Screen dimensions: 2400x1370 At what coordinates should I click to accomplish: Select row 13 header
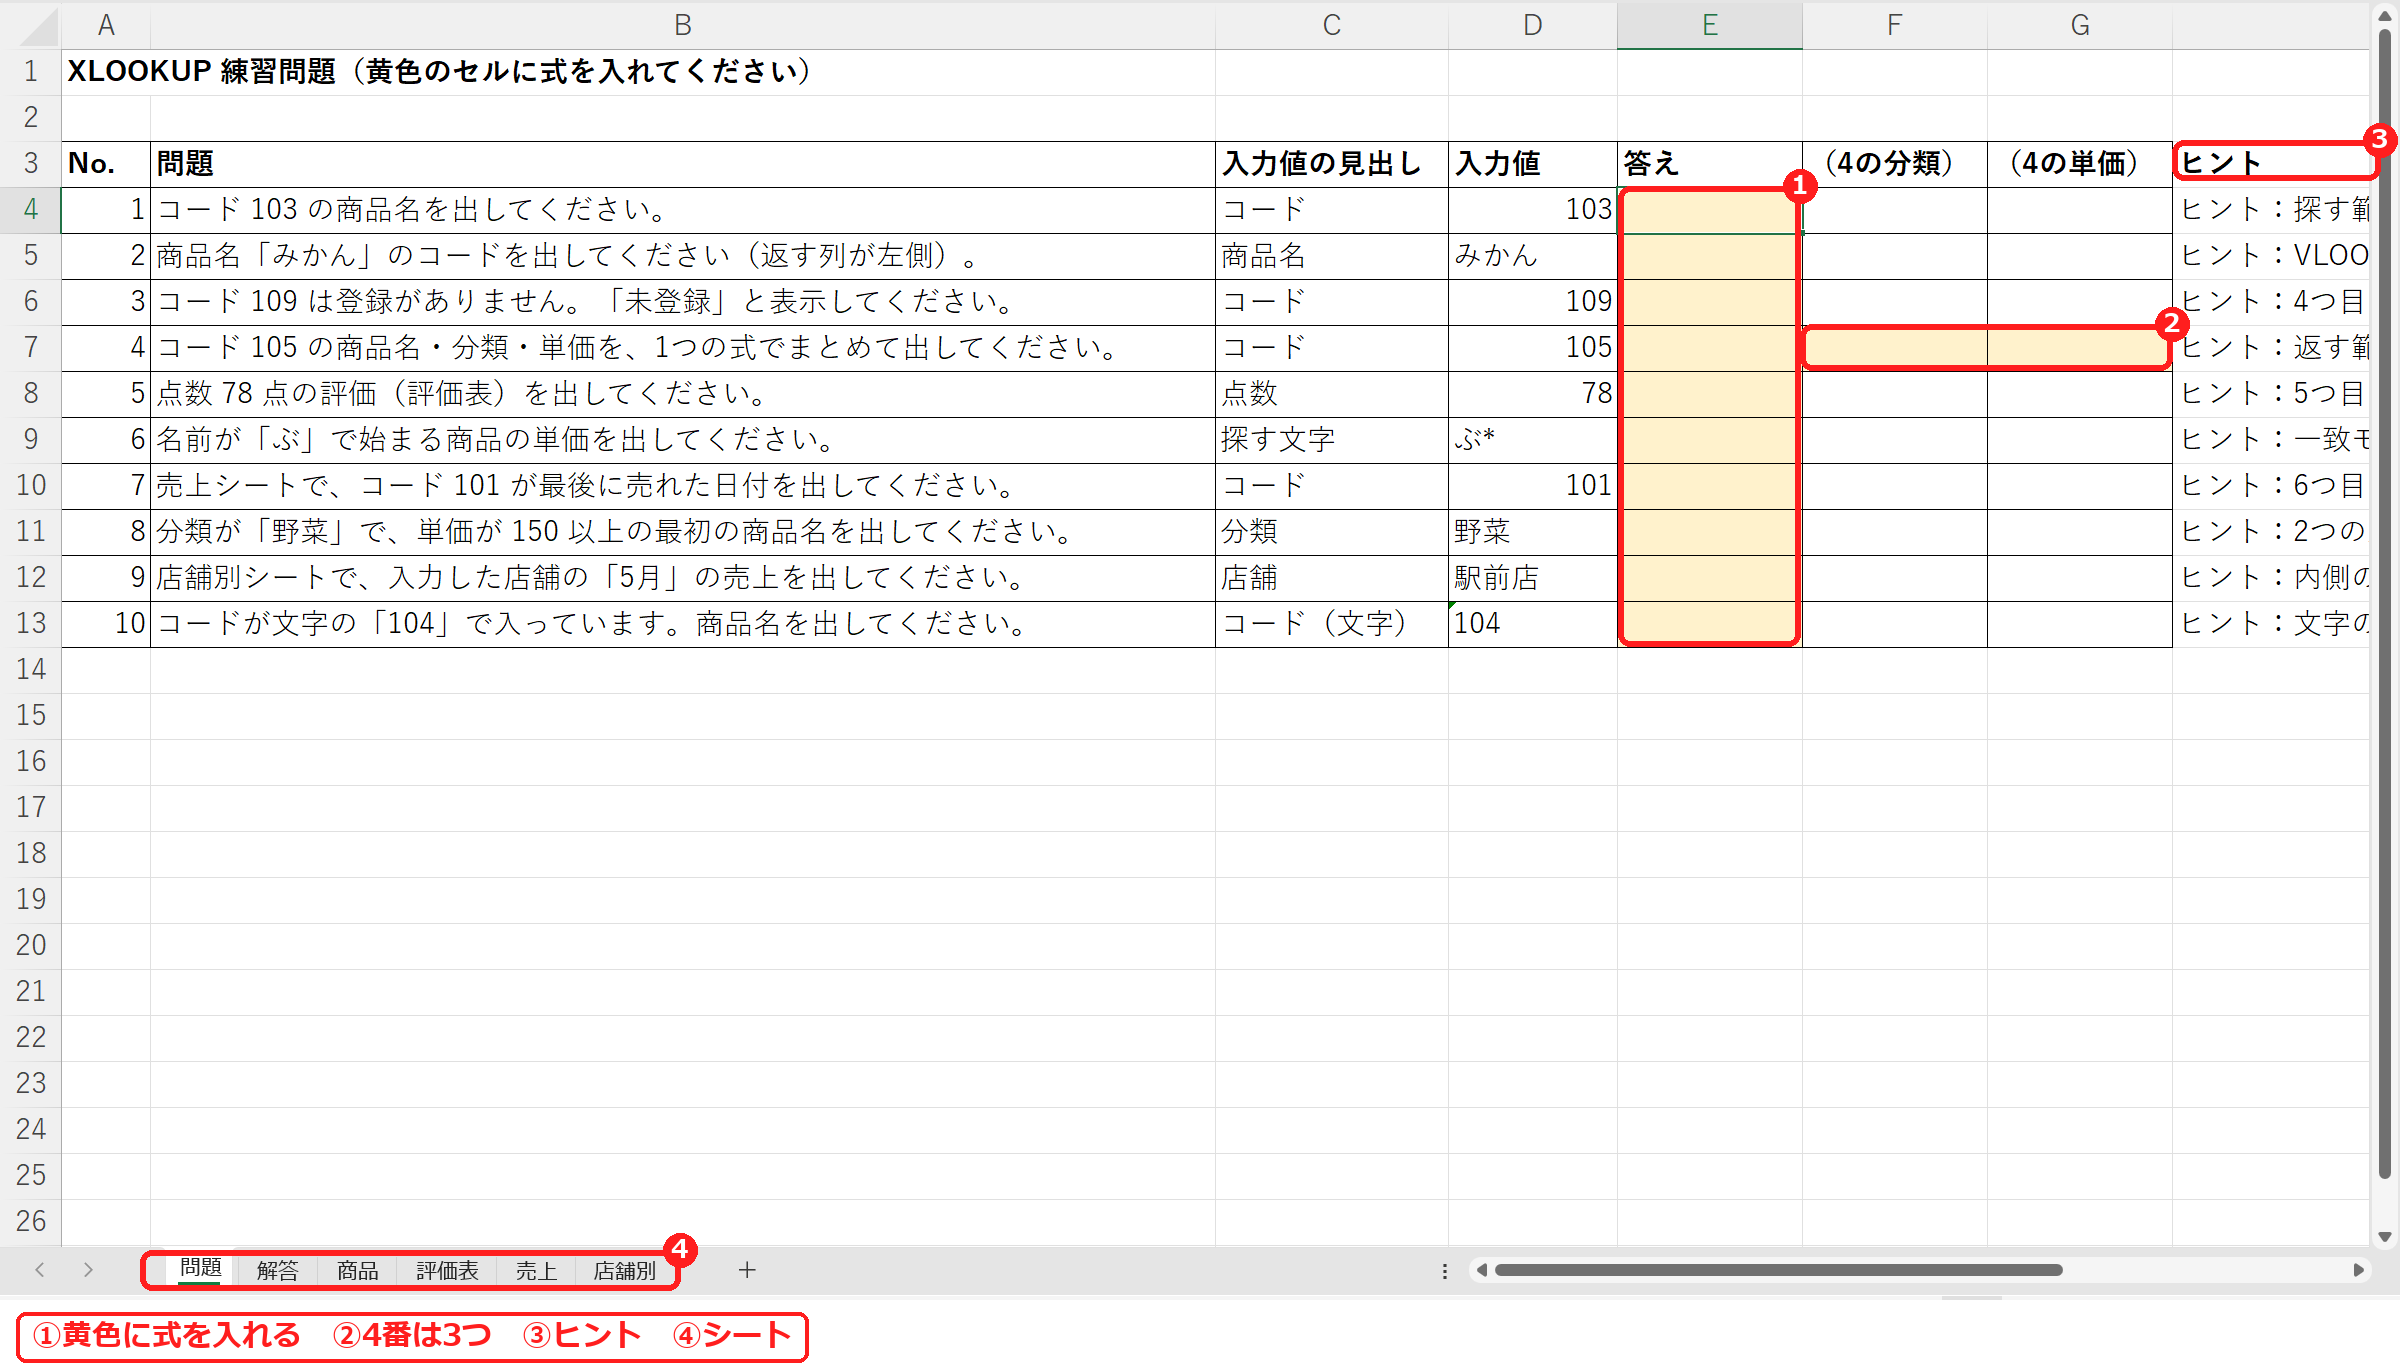pyautogui.click(x=31, y=623)
